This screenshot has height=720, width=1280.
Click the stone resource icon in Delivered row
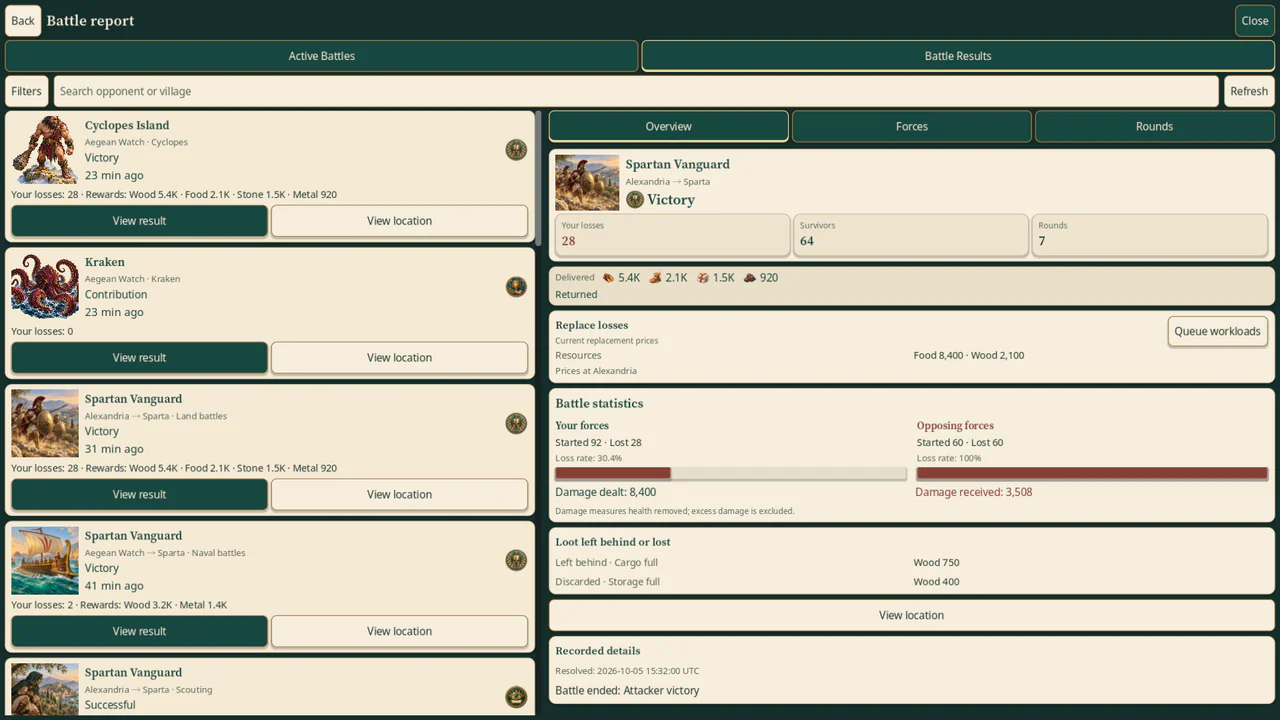[x=703, y=277]
